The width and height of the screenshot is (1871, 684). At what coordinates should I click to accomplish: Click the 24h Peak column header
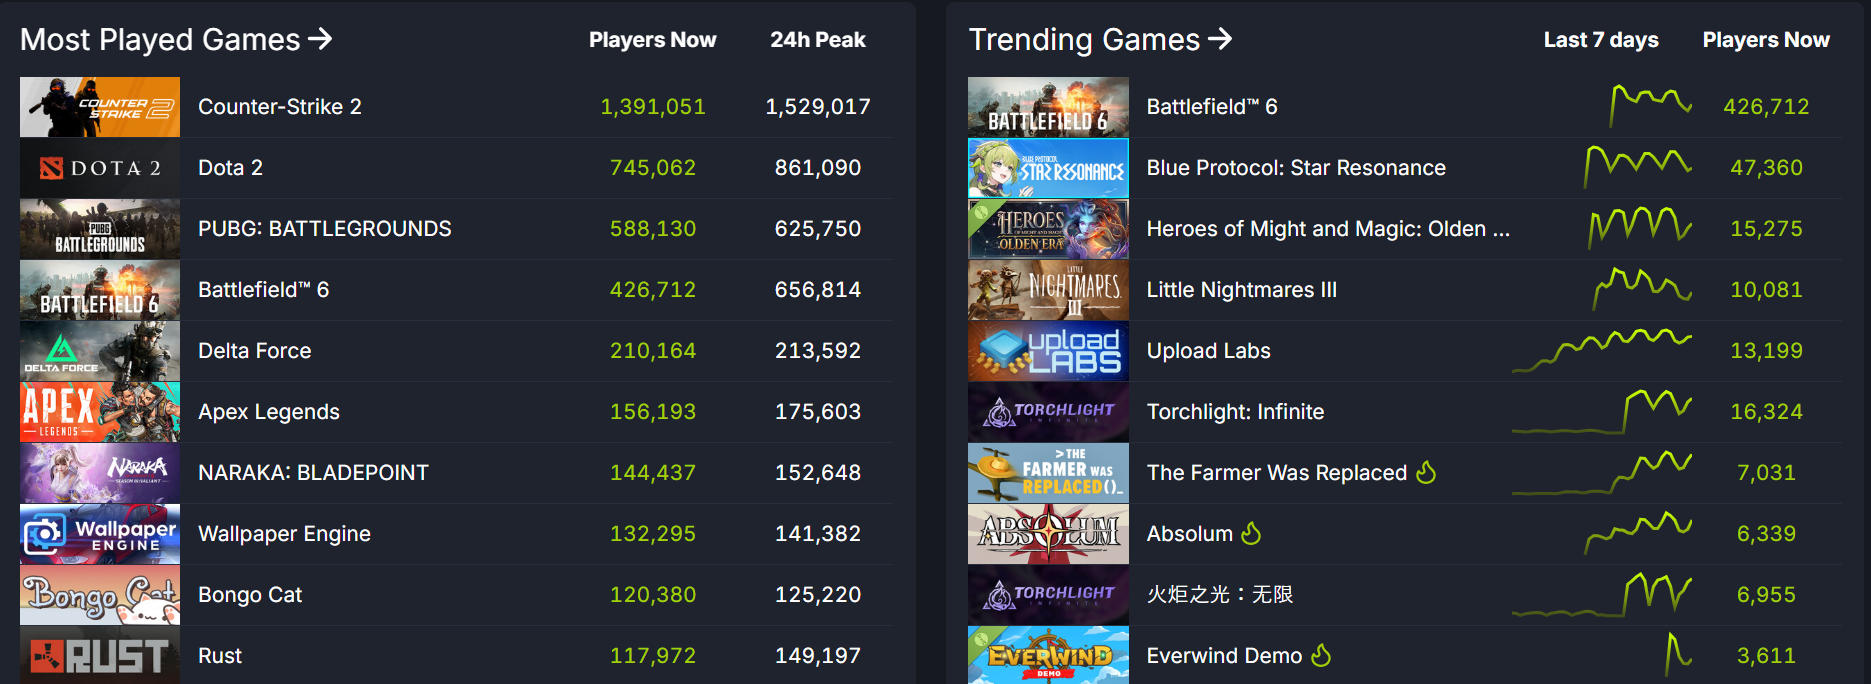[x=817, y=40]
